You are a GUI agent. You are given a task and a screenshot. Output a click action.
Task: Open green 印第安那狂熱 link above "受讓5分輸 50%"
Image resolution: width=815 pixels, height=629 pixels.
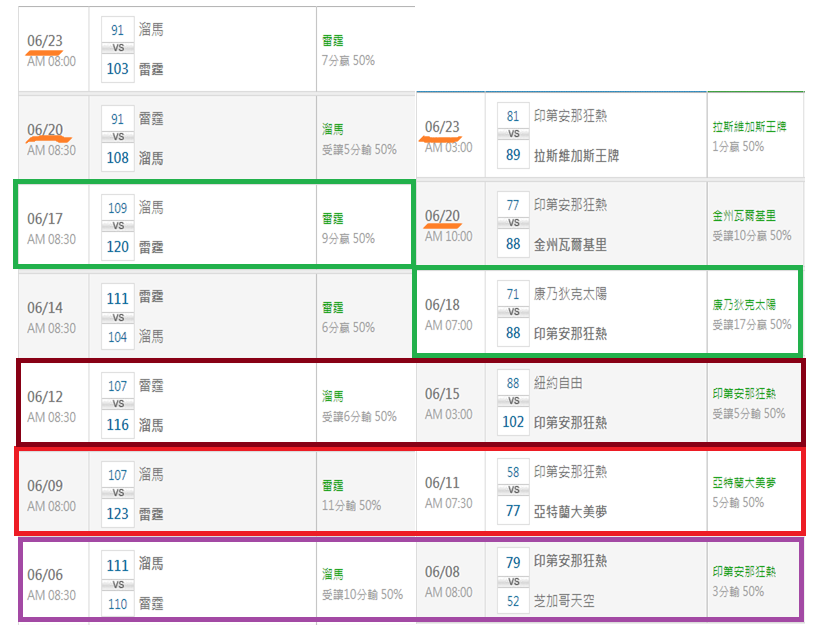tap(744, 394)
